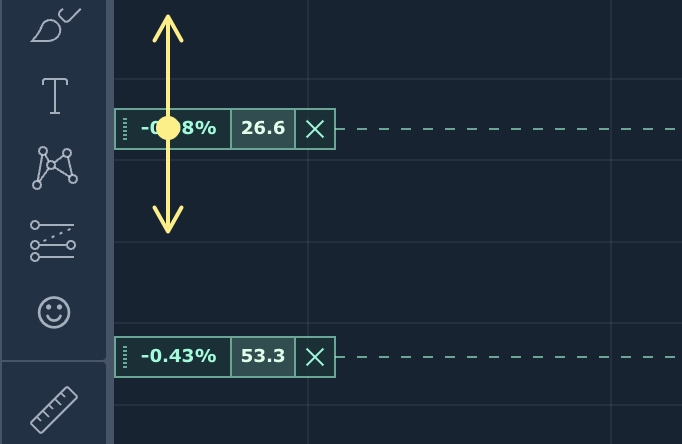The width and height of the screenshot is (682, 444).
Task: Select the dashed line at the 26.6 level
Action: point(509,129)
